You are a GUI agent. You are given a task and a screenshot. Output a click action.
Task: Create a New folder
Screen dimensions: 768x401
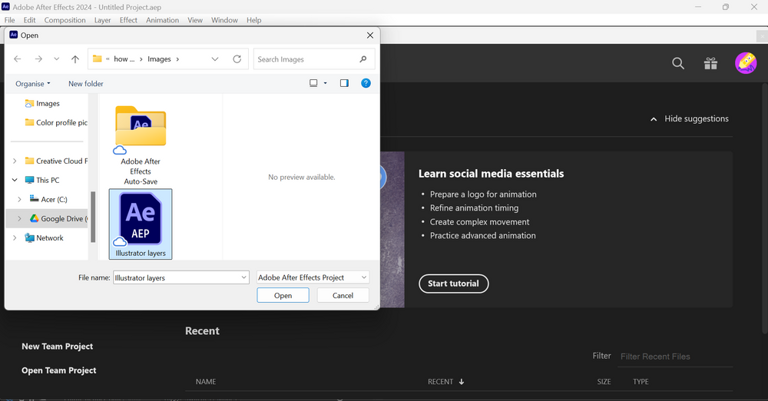(x=86, y=84)
